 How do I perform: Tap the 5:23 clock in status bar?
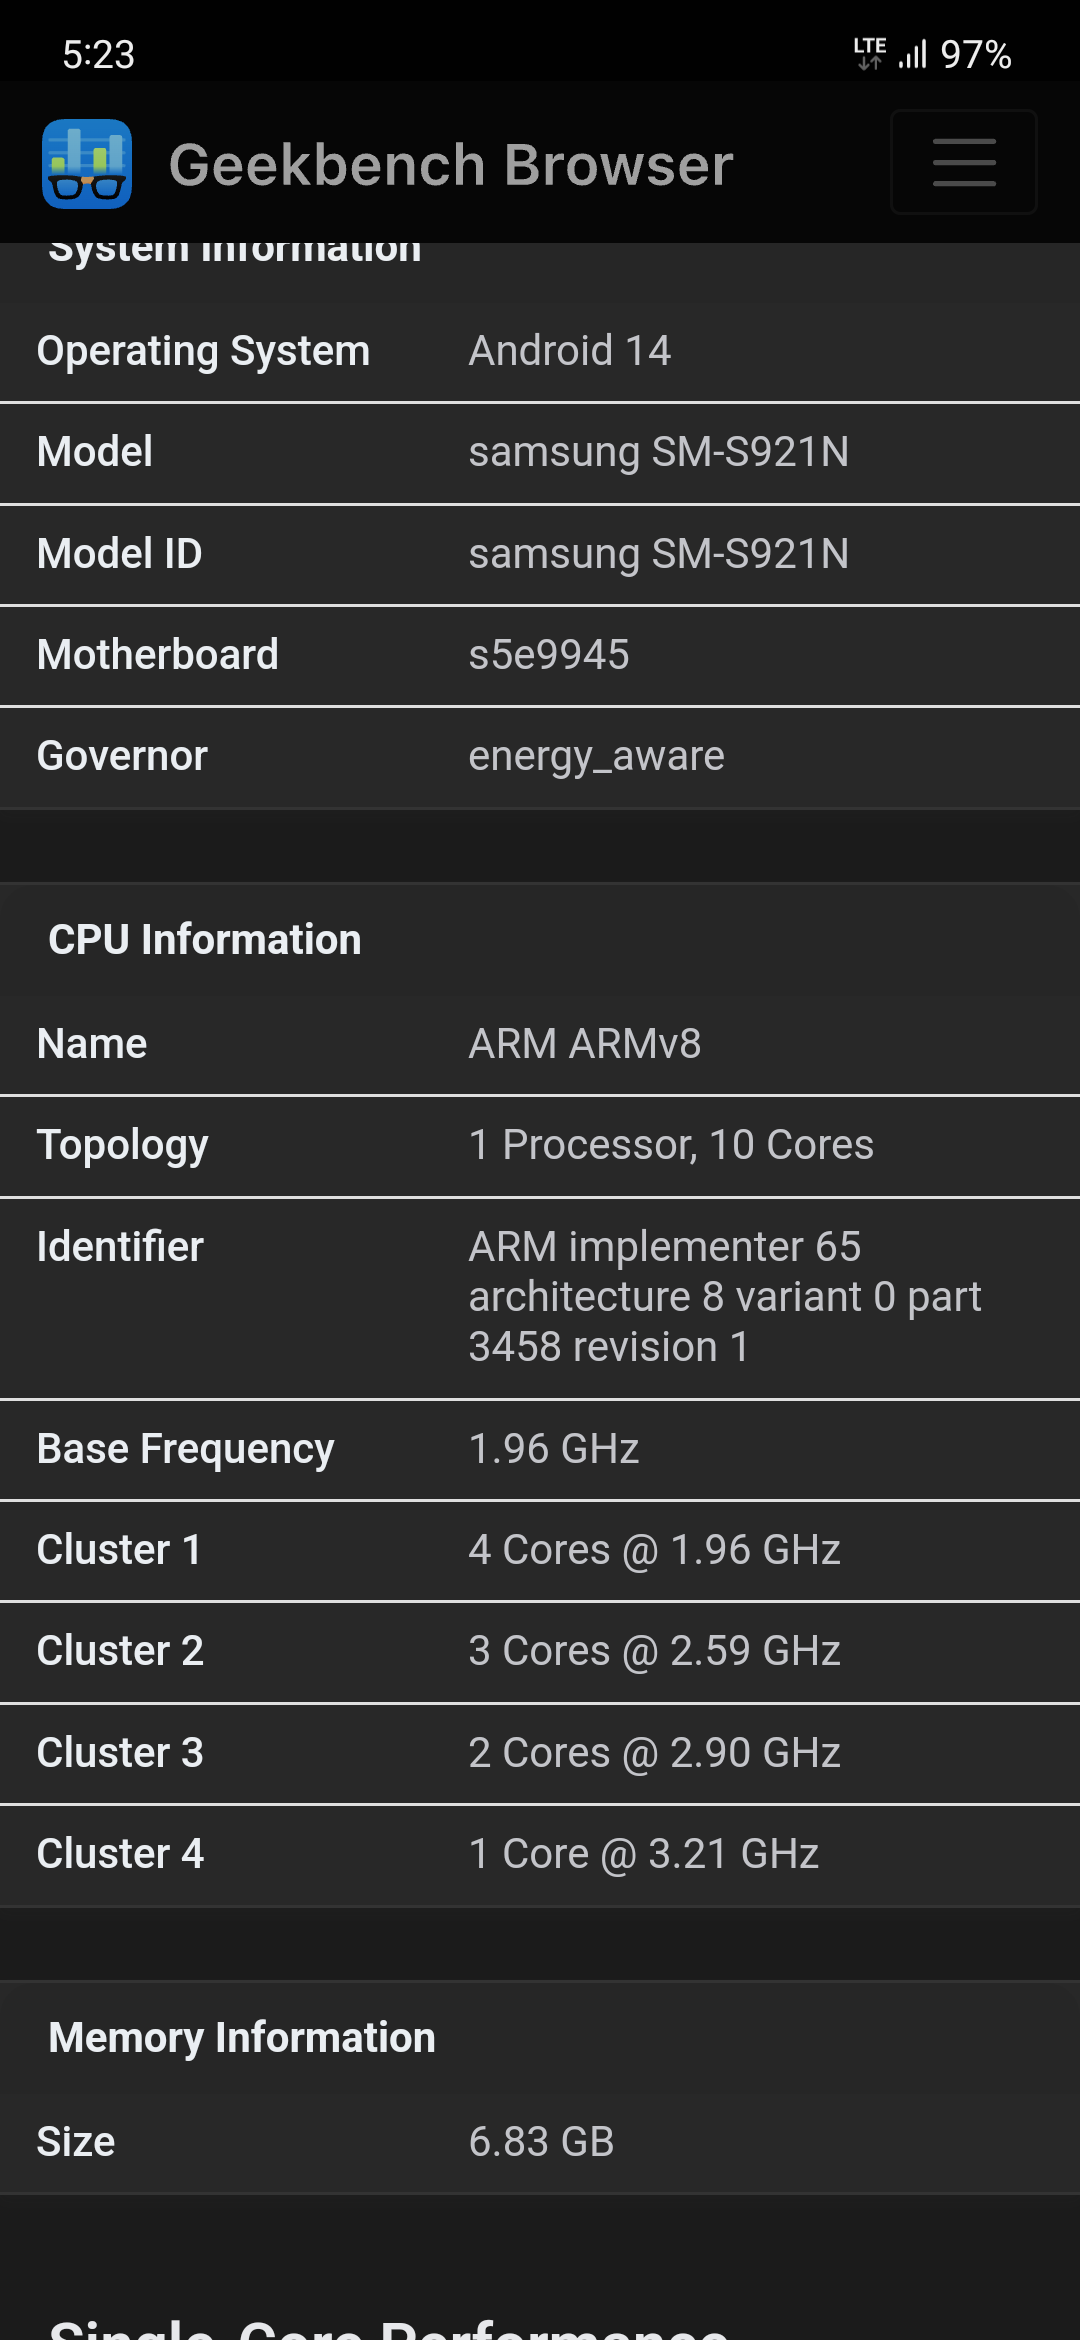(98, 55)
